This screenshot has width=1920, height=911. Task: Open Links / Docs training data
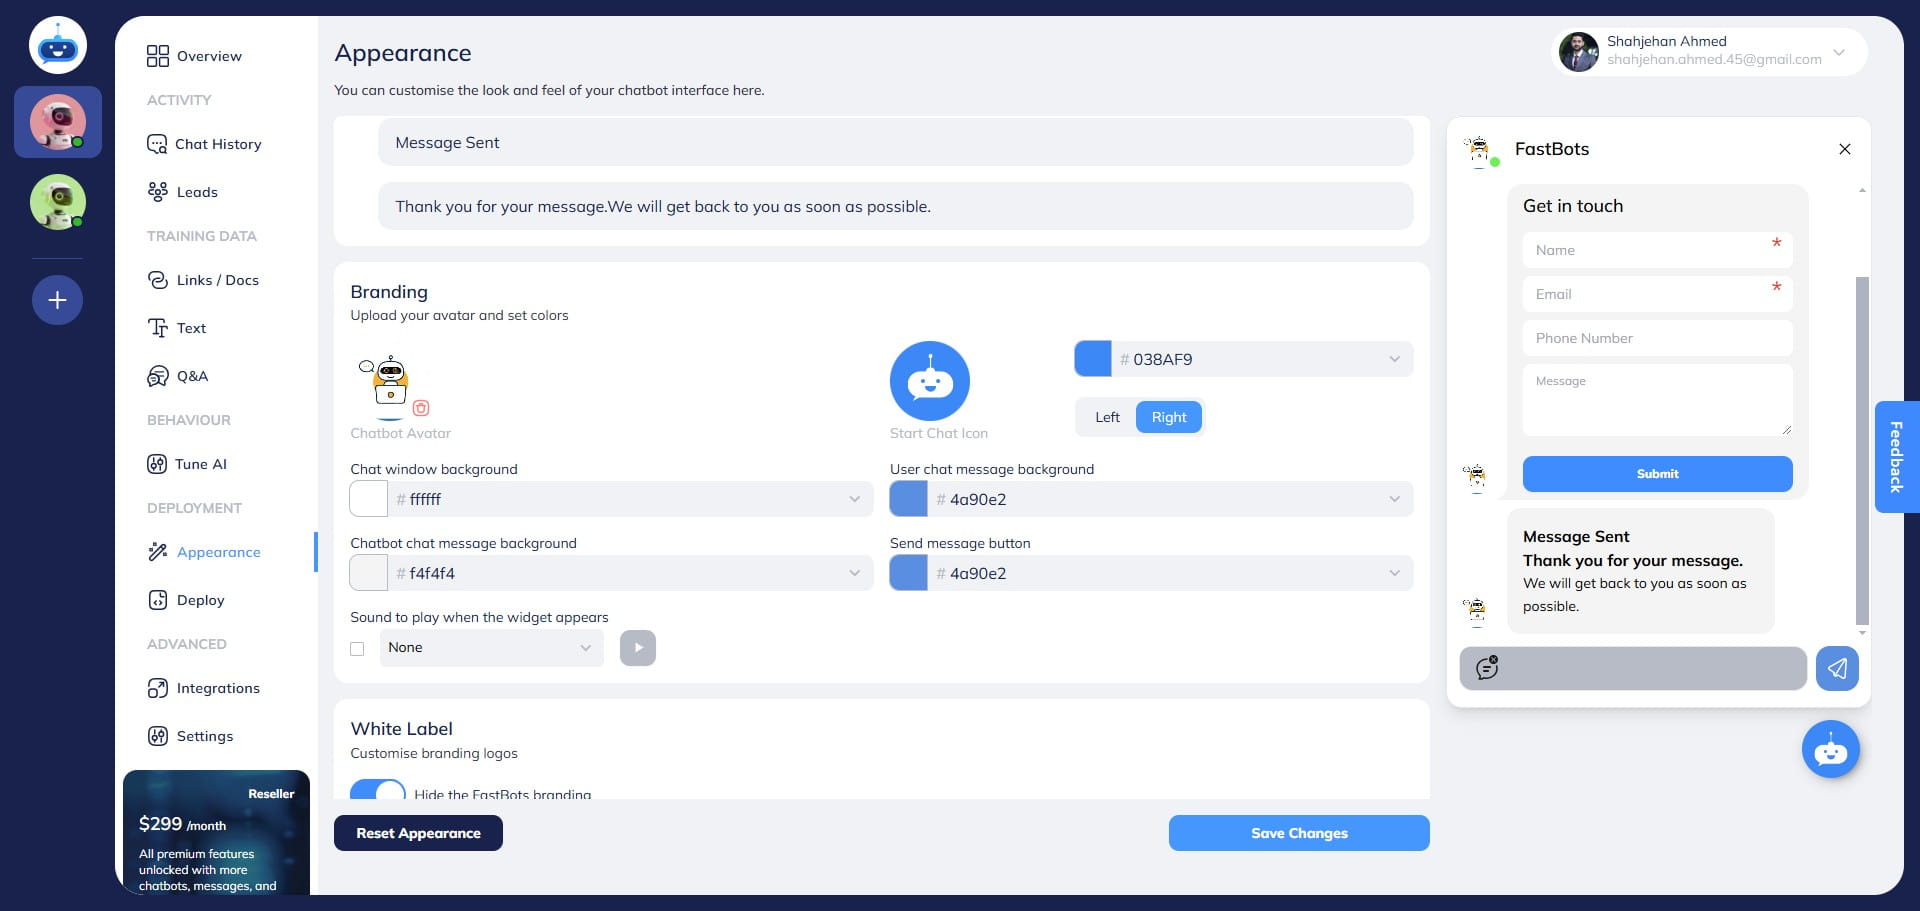217,280
